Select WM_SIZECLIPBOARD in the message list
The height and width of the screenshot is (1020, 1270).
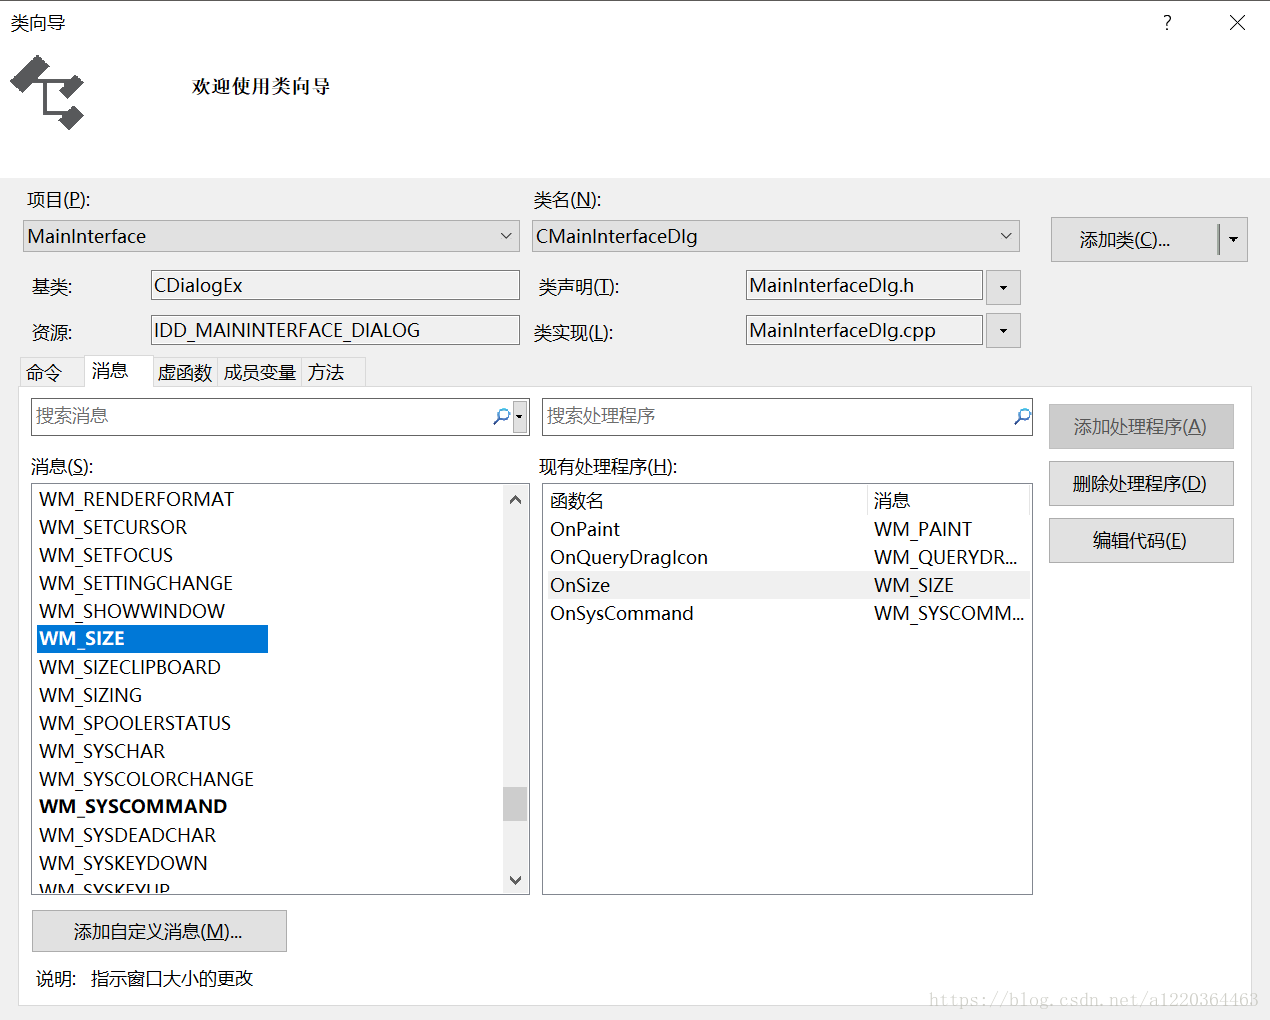point(130,667)
